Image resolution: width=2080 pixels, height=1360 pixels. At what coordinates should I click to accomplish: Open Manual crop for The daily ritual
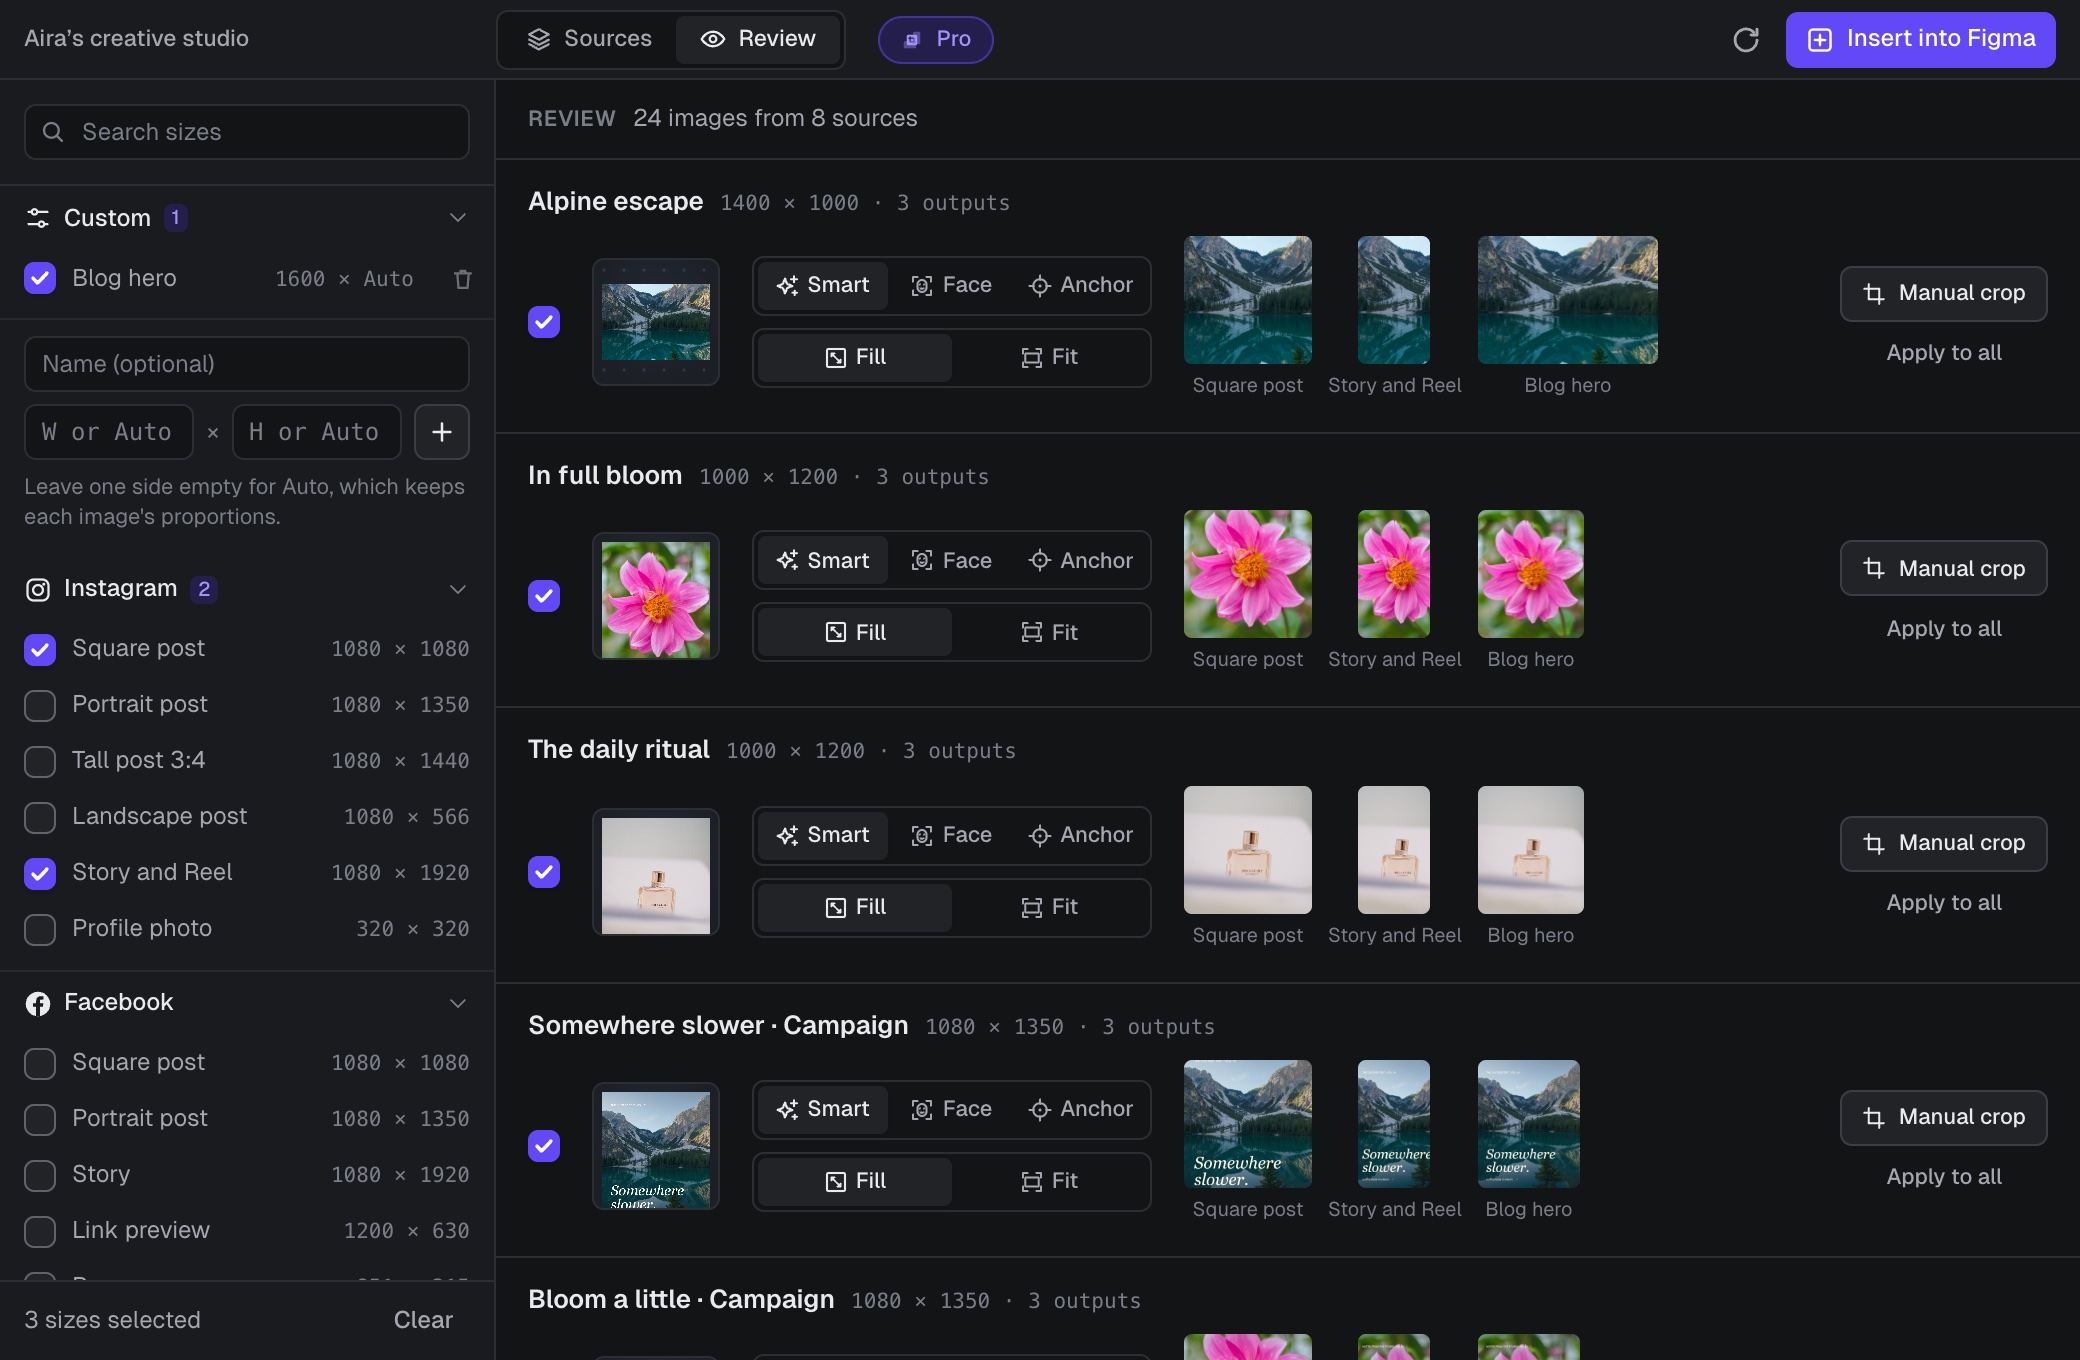[x=1943, y=843]
